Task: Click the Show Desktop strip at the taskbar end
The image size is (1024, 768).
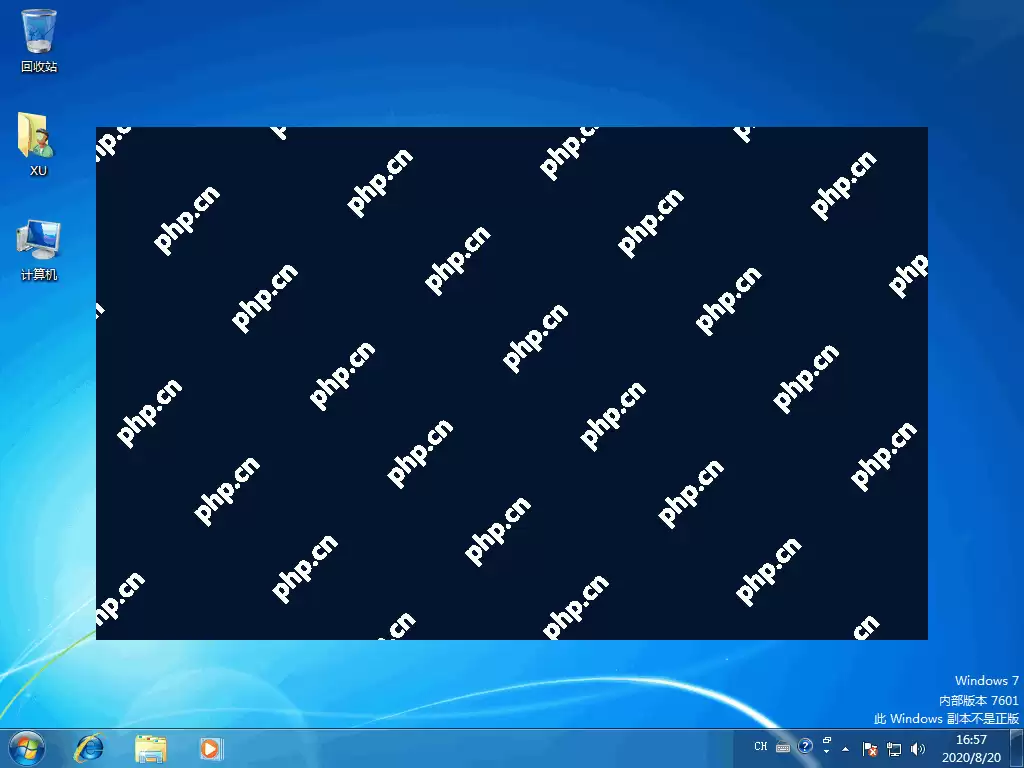Action: (1016, 748)
